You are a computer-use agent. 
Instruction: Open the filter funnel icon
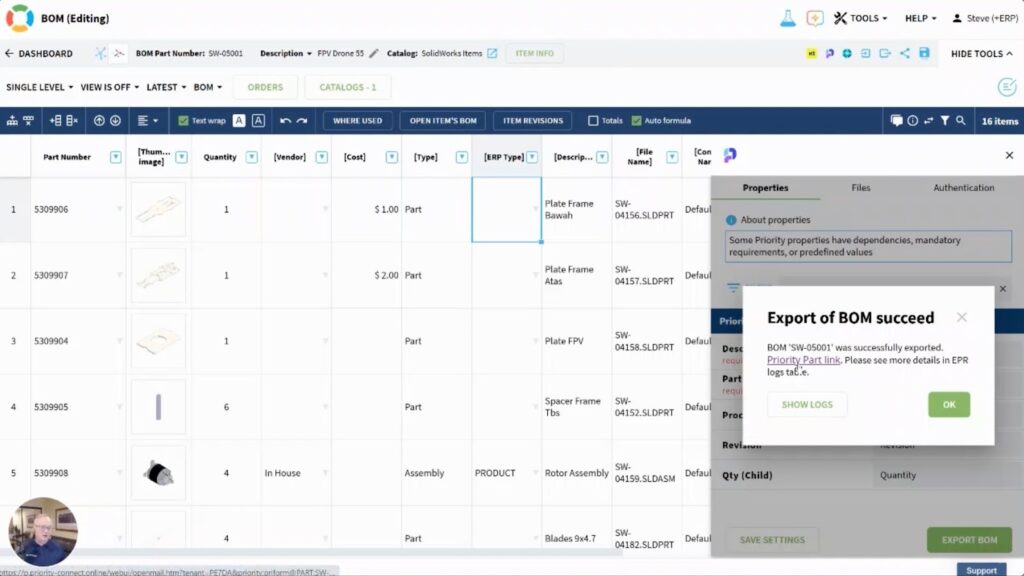944,121
